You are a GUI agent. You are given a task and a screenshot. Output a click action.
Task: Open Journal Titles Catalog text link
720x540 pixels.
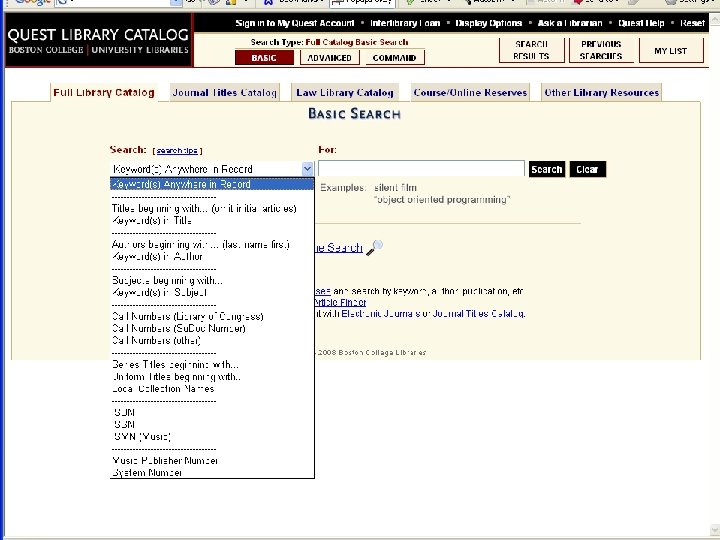click(x=478, y=314)
